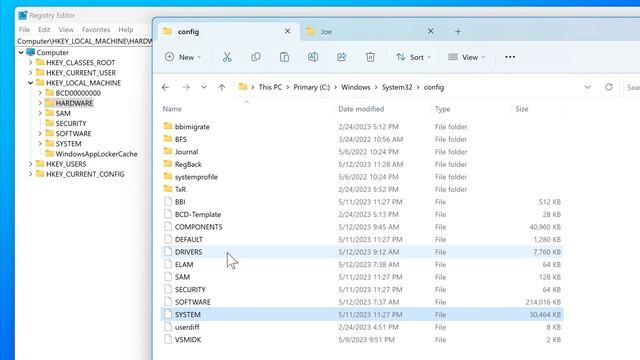Click the Delete trash can icon
Image resolution: width=640 pixels, height=360 pixels.
pos(370,57)
